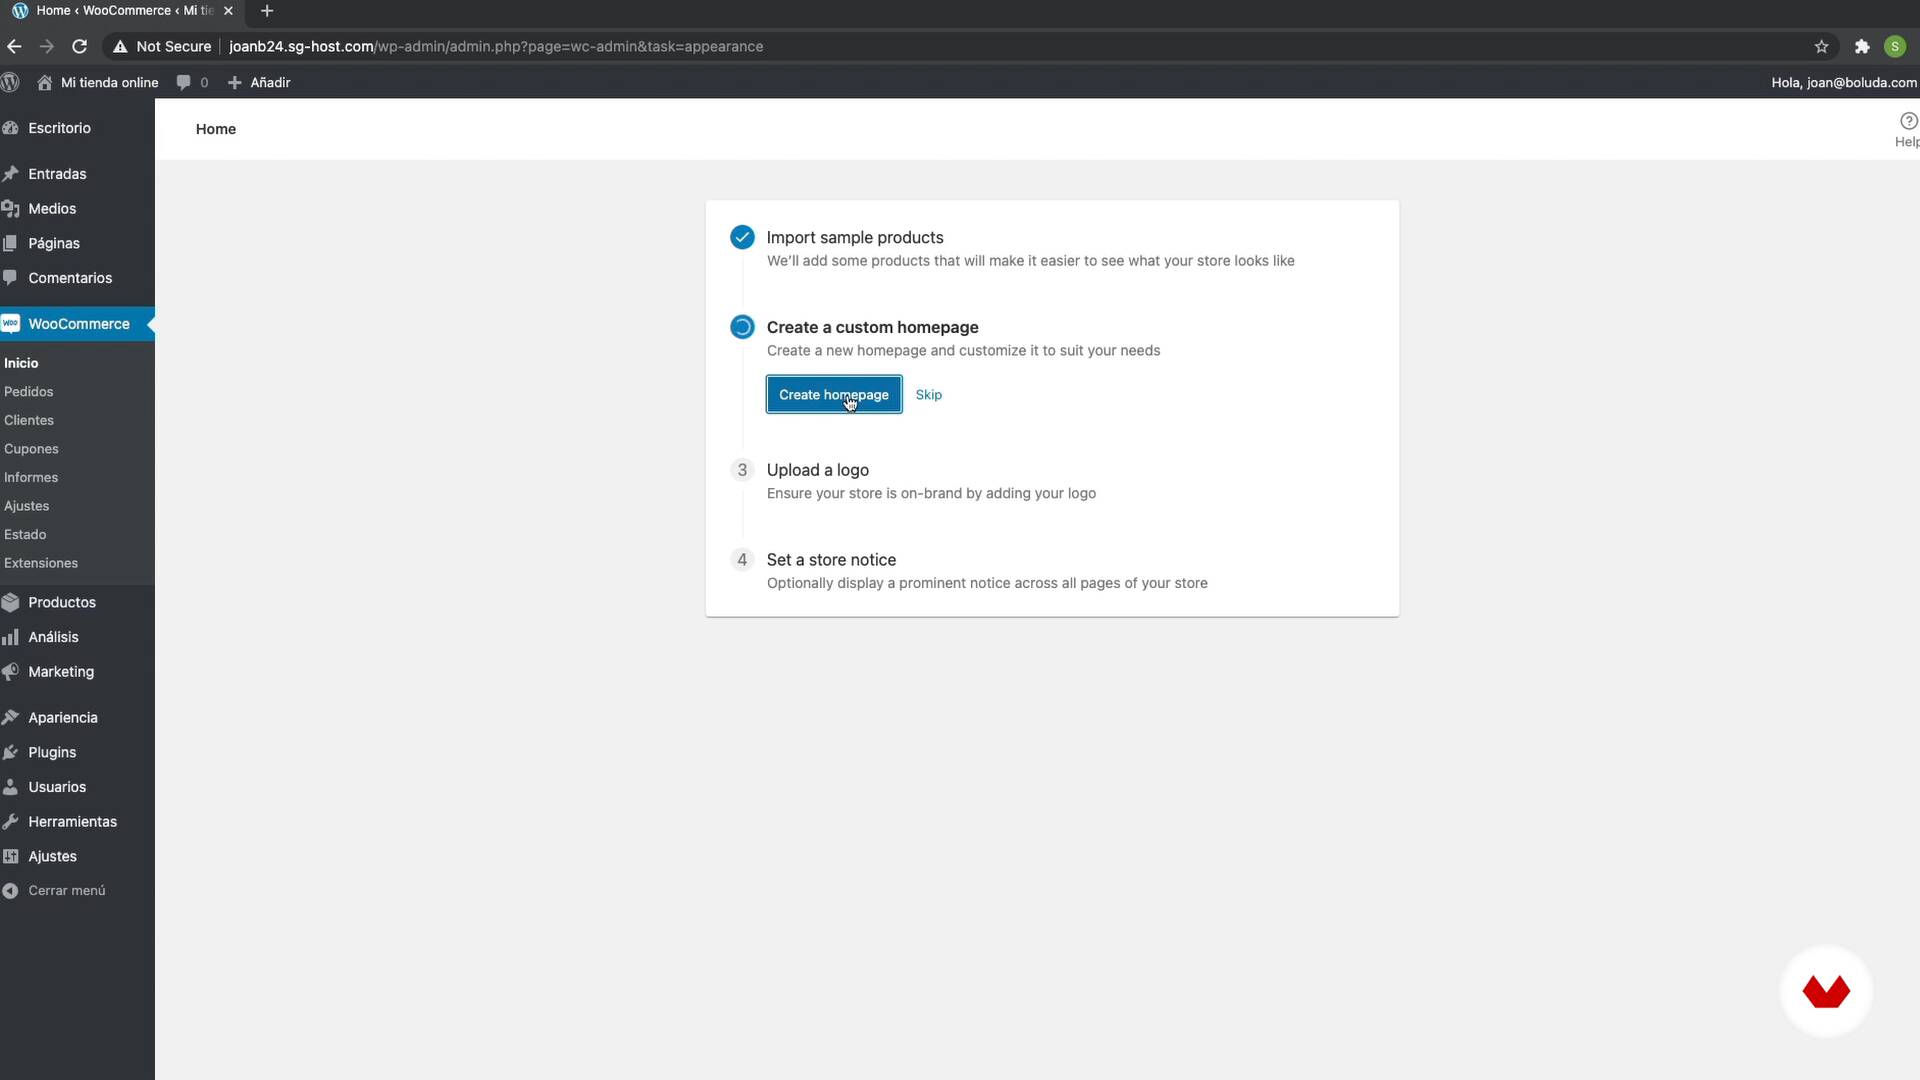Click the Usuarios person icon

tap(11, 786)
